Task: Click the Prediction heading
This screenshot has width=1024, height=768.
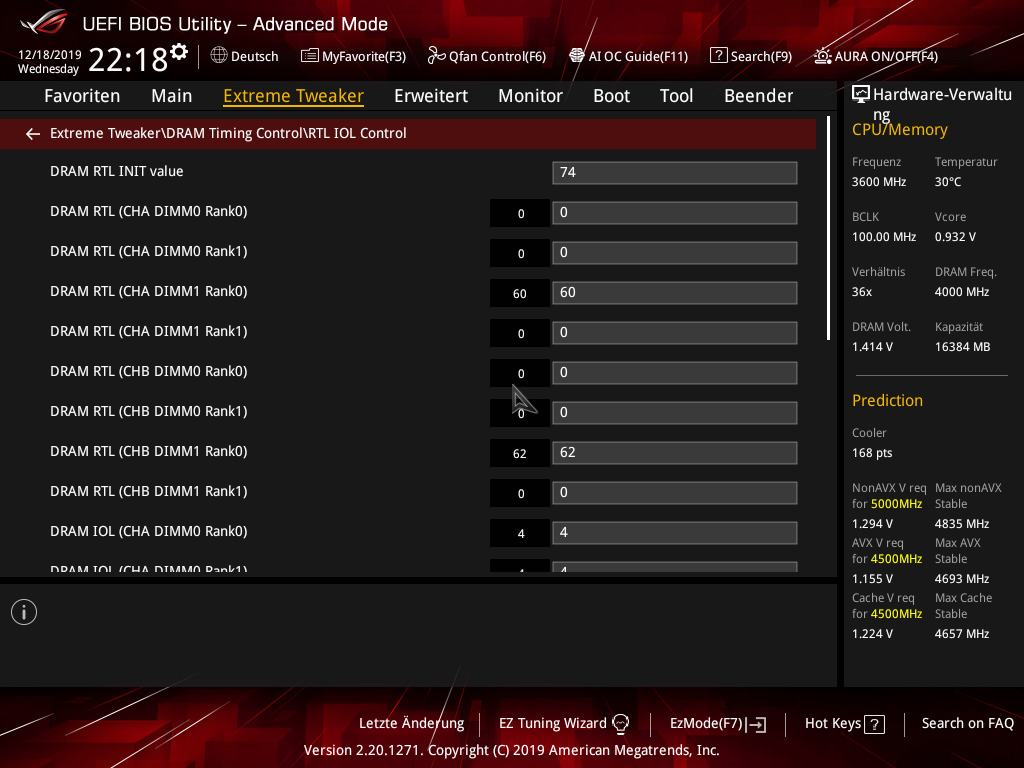Action: click(887, 400)
